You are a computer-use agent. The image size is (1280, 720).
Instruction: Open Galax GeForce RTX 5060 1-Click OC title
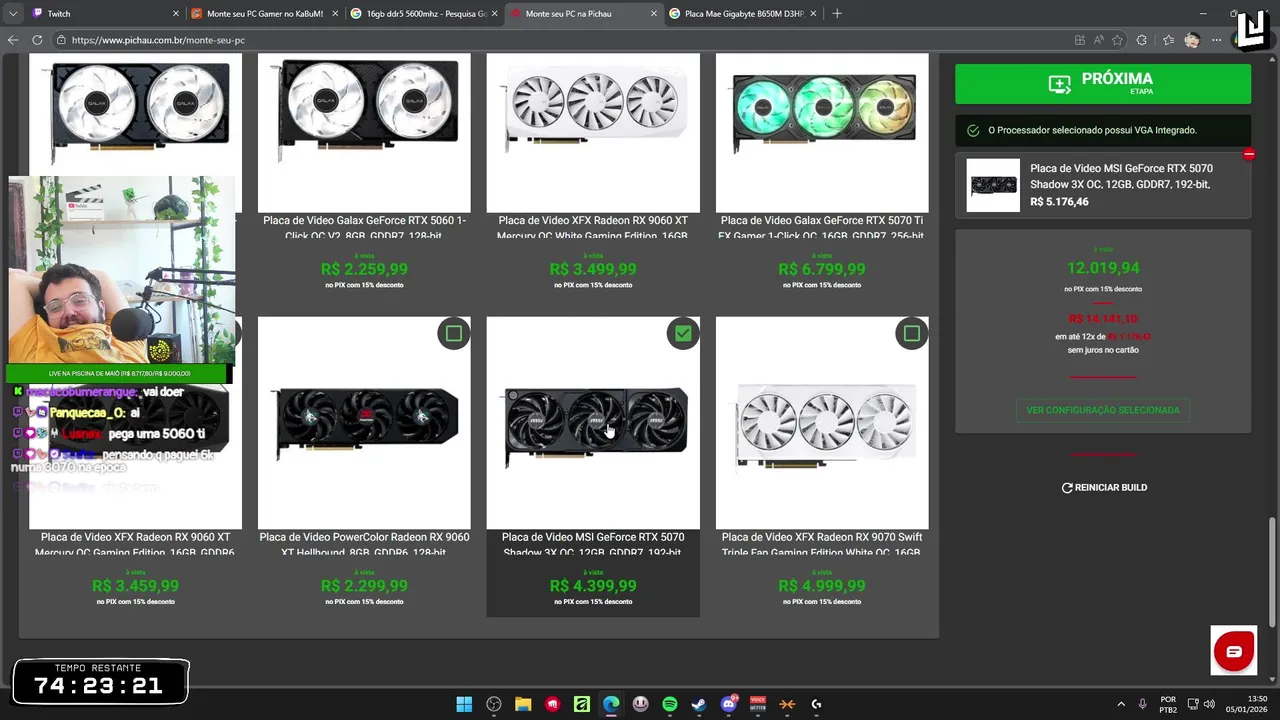point(364,228)
